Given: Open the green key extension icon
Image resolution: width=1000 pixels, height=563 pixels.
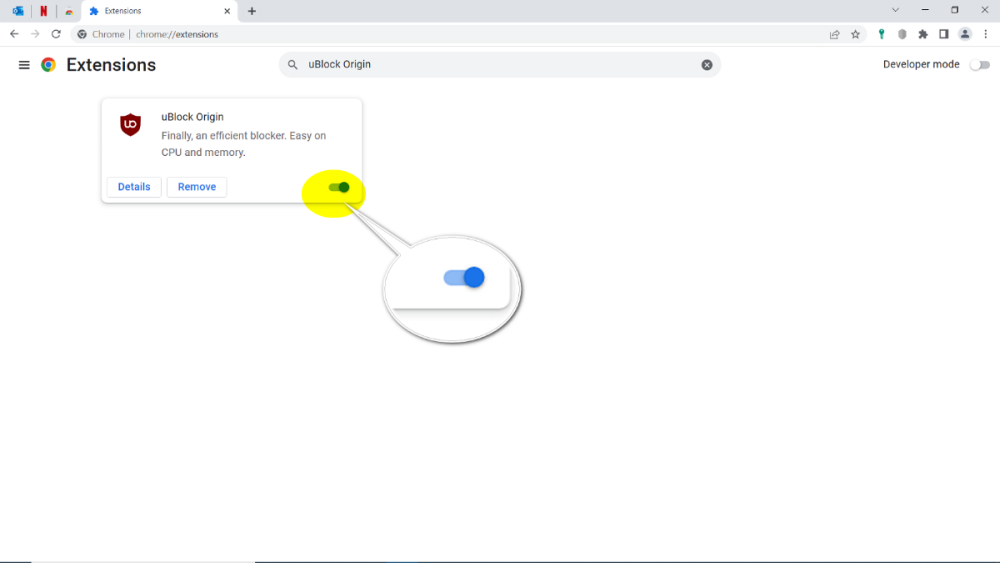Looking at the screenshot, I should point(881,34).
